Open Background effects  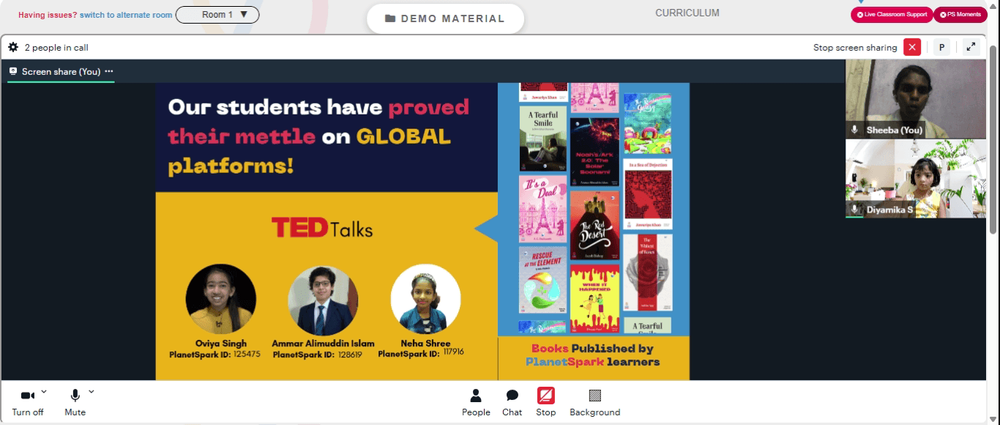pyautogui.click(x=594, y=403)
